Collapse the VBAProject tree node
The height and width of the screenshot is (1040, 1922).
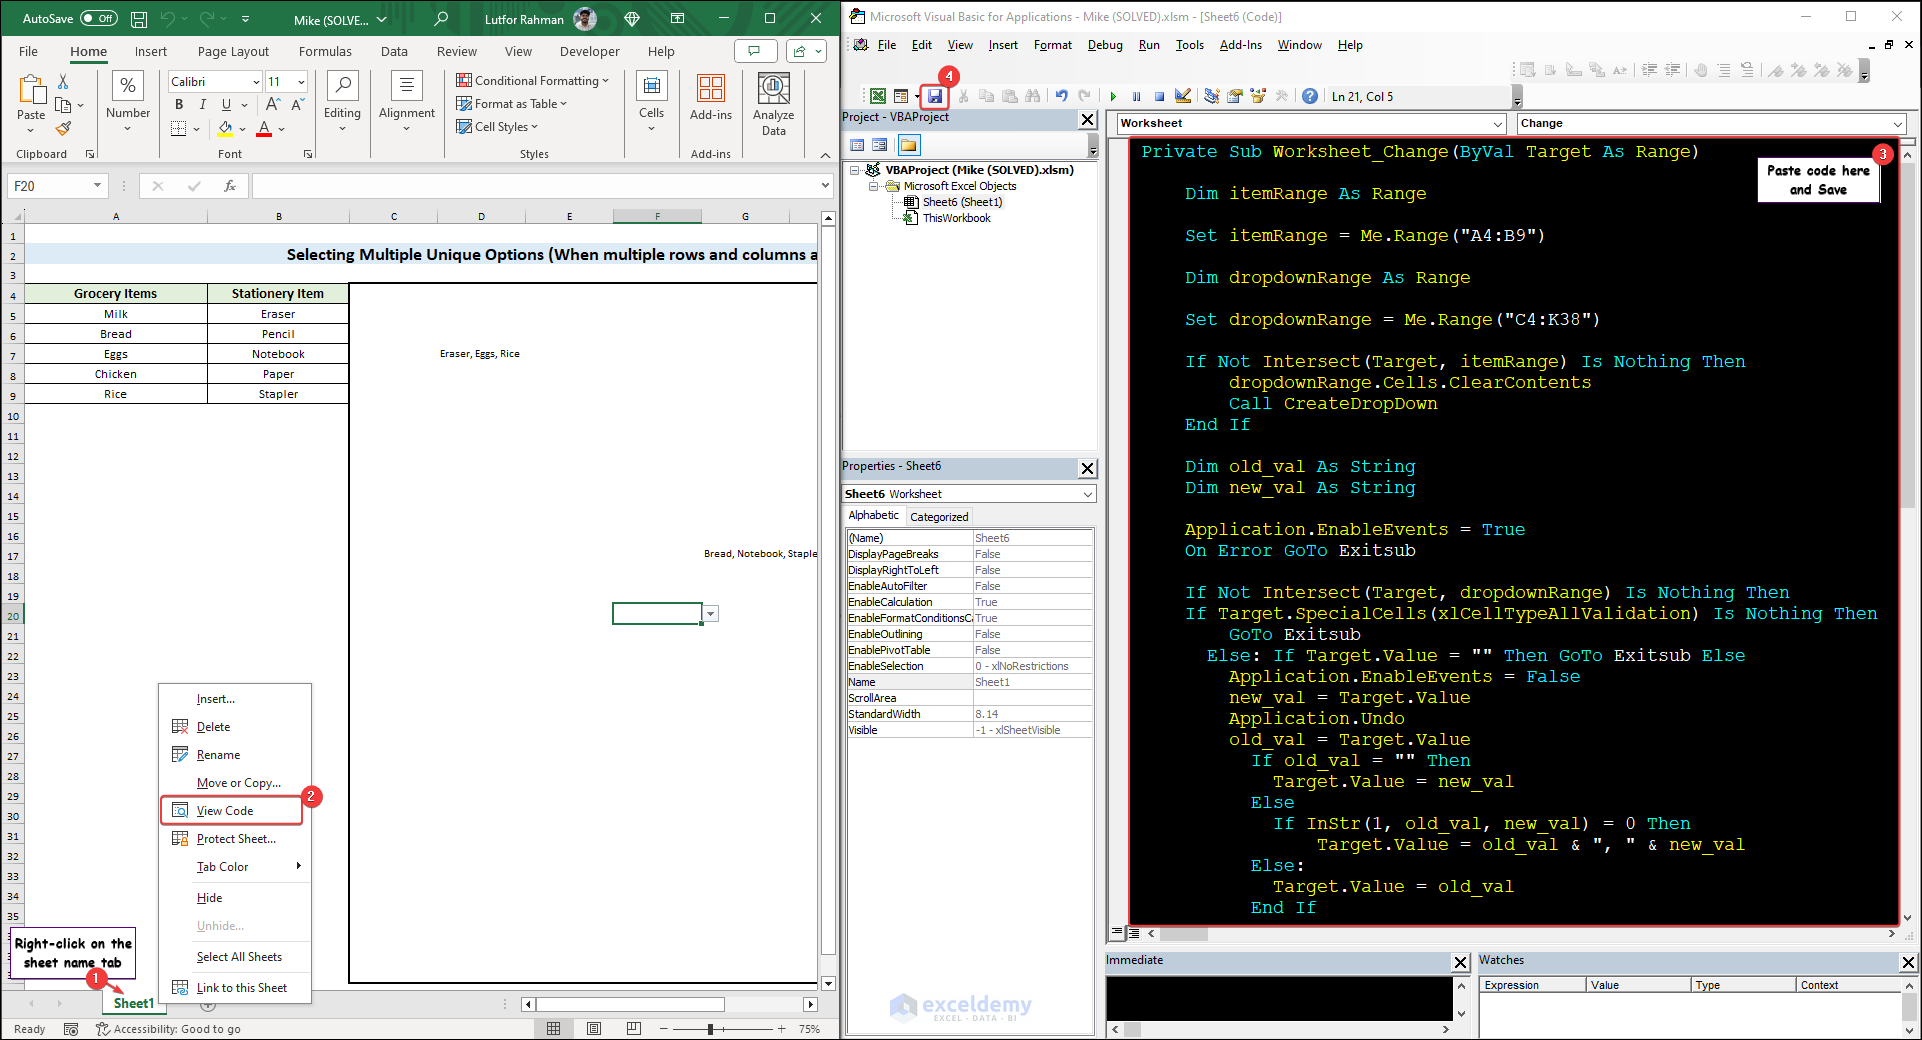tap(855, 170)
